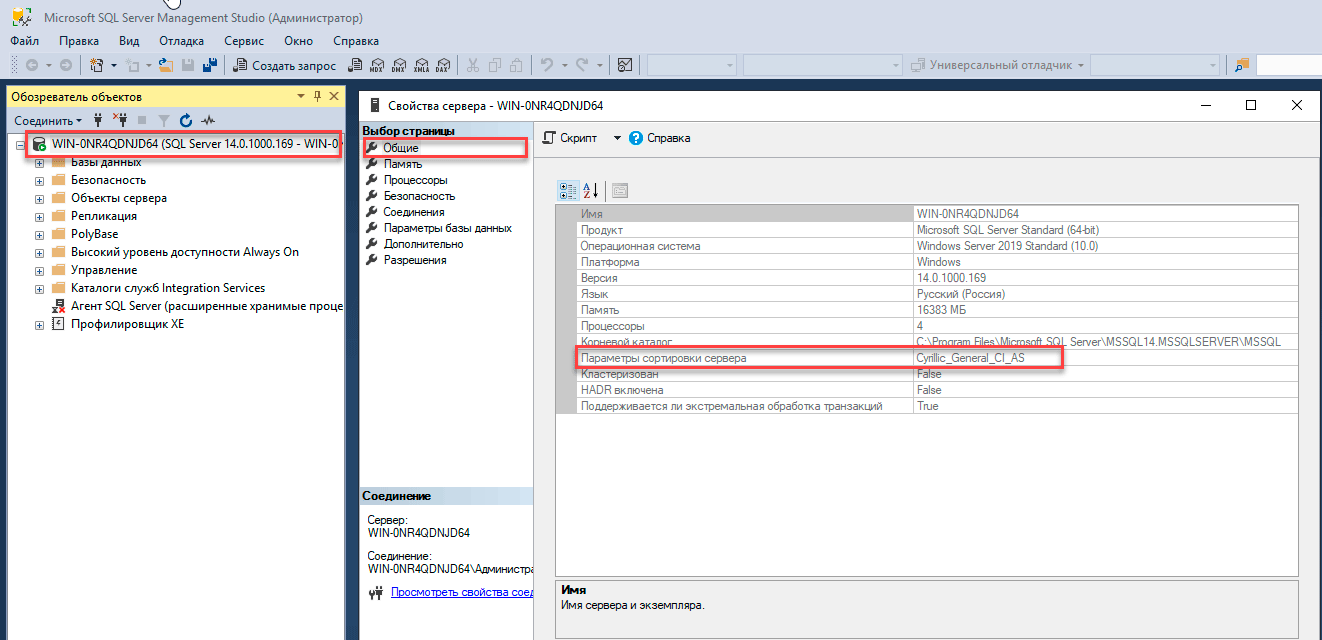Screen dimensions: 1322x640
Task: Open the Скрипт dropdown arrow
Action: click(x=617, y=138)
